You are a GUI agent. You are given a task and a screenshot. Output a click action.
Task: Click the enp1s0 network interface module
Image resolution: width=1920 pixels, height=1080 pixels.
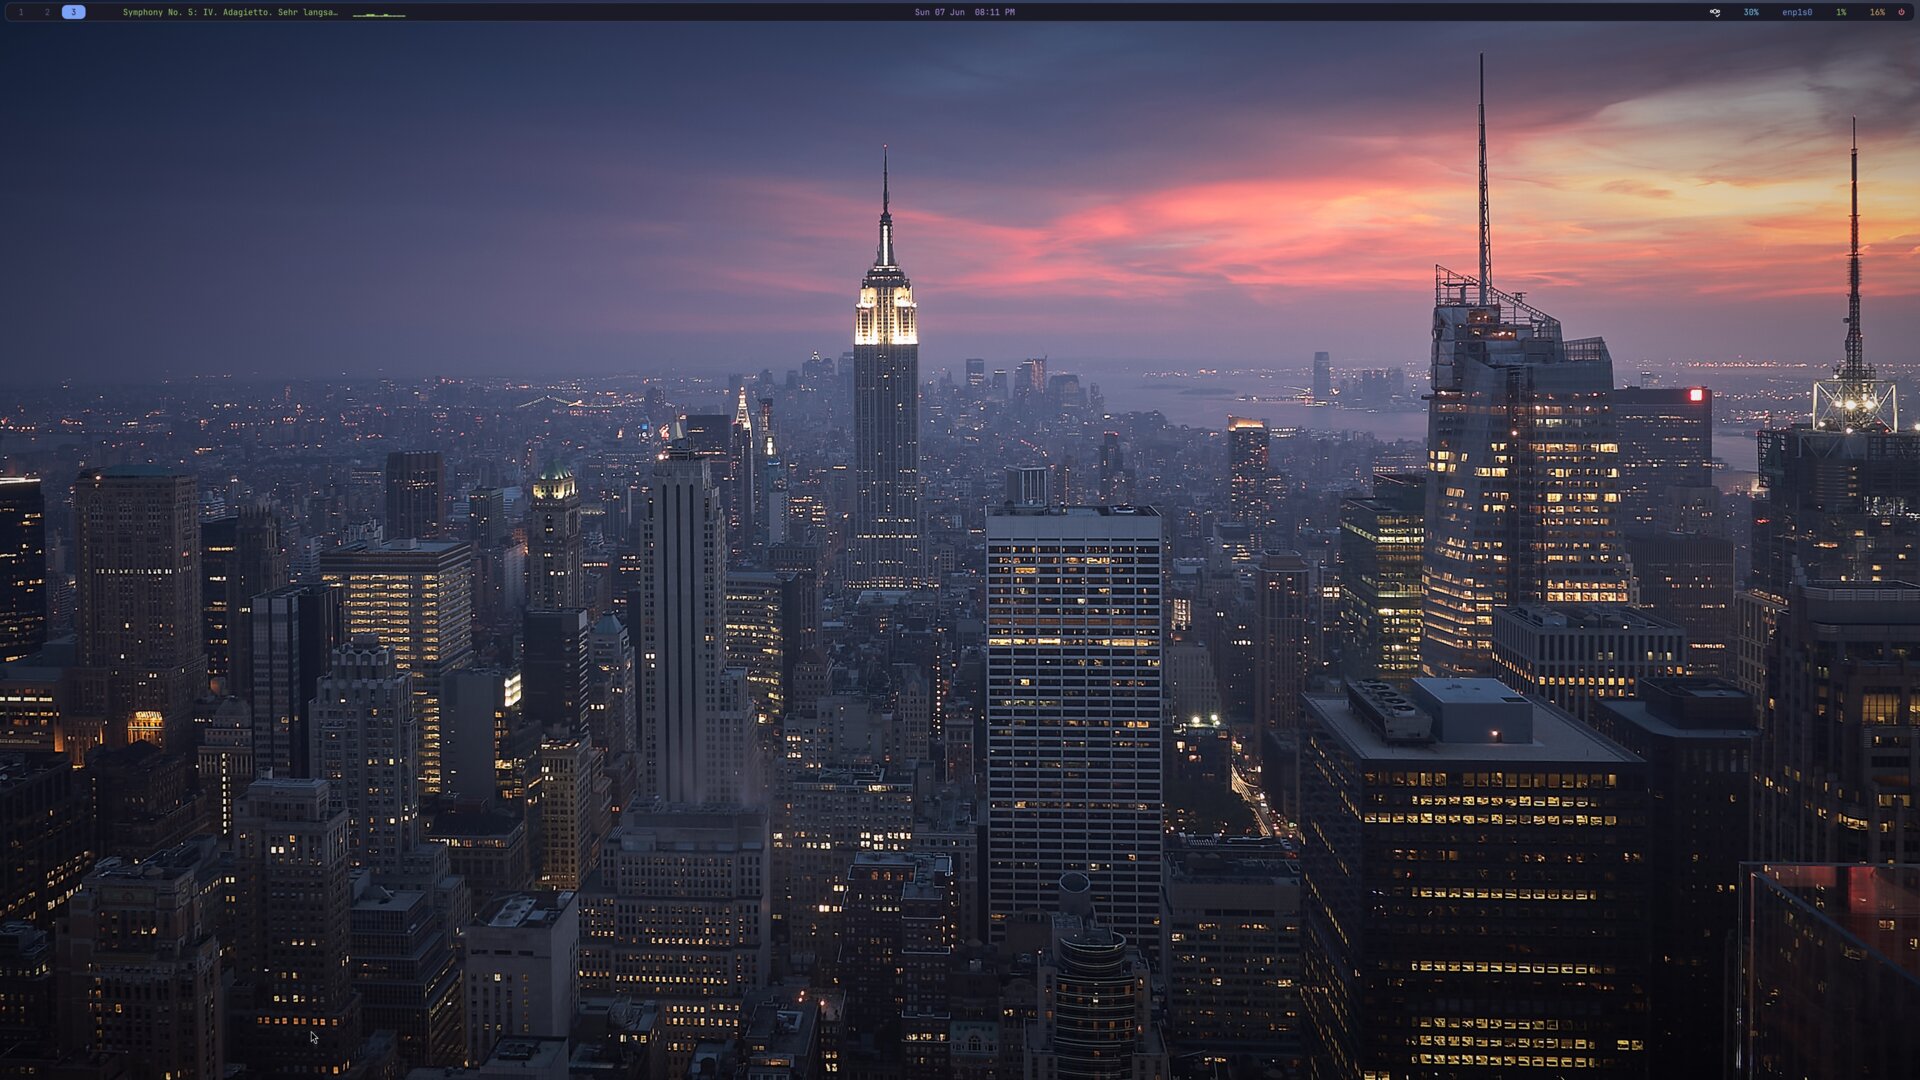click(1797, 12)
